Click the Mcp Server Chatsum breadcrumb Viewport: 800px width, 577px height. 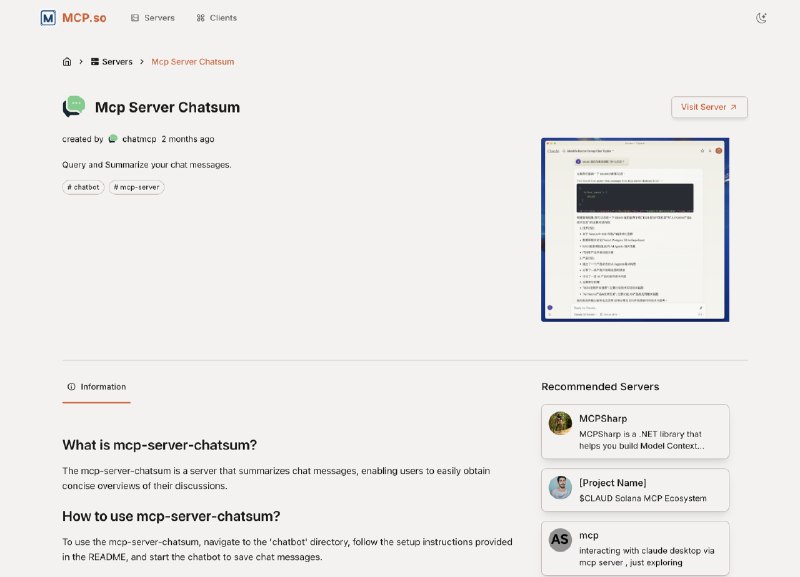click(x=193, y=62)
